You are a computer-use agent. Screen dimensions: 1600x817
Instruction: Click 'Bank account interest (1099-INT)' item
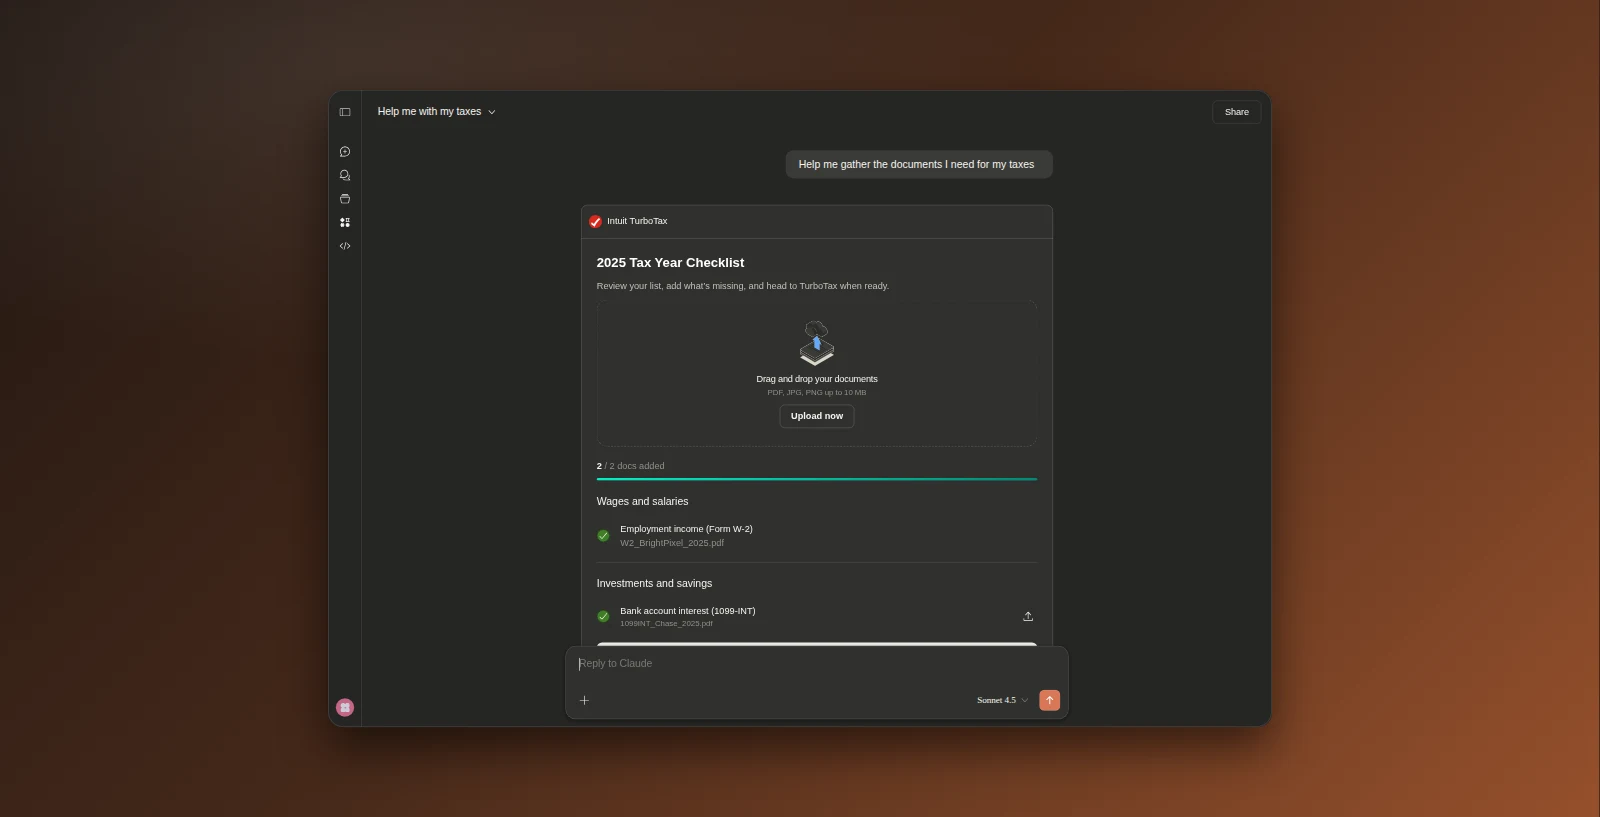click(x=688, y=611)
